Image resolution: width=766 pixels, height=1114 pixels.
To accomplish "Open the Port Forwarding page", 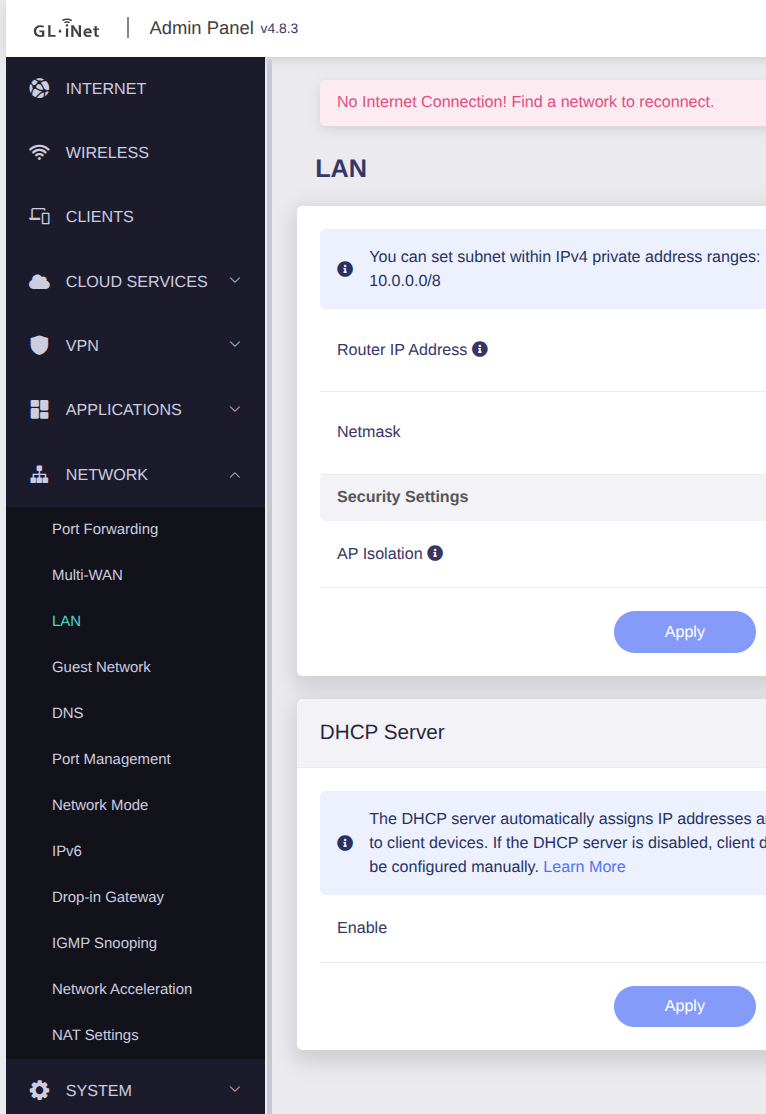I will coord(105,529).
